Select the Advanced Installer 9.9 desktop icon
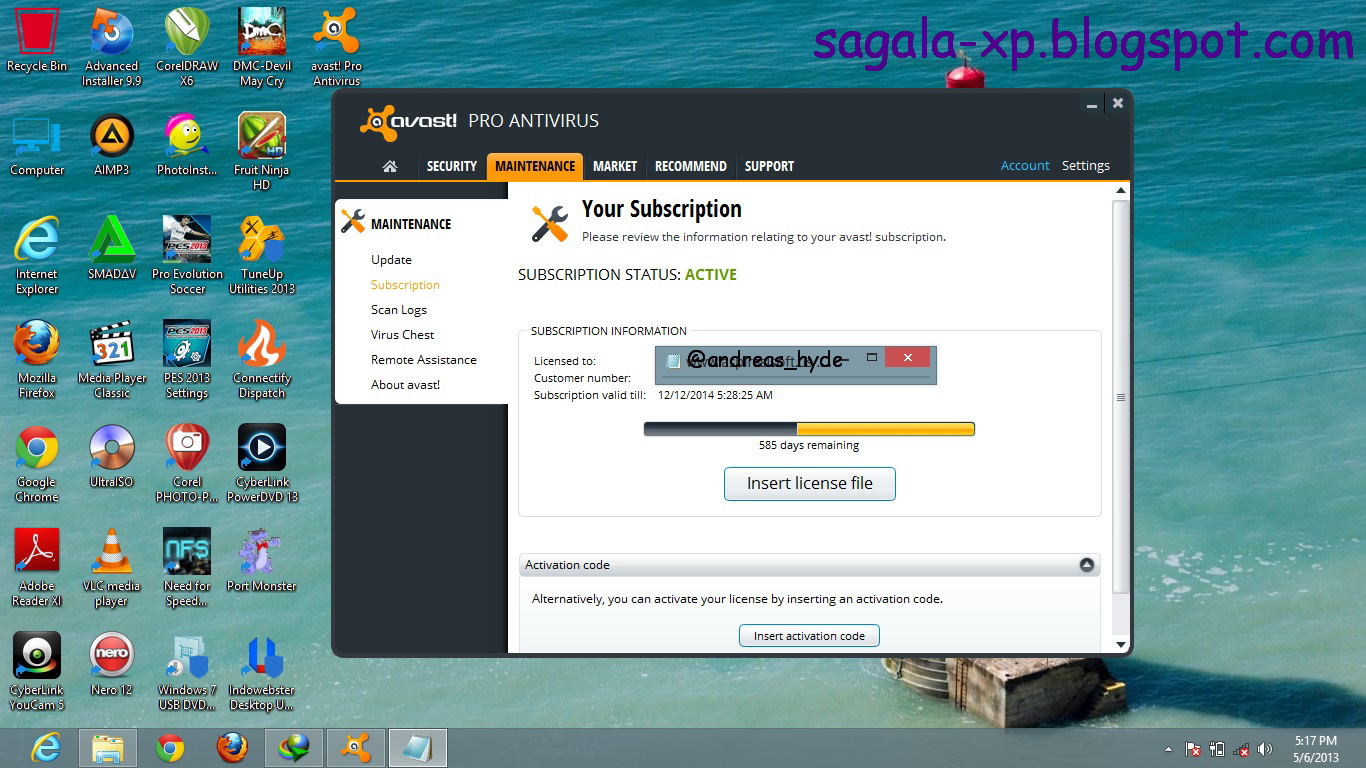Screen dimensions: 1366x768 [x=112, y=48]
